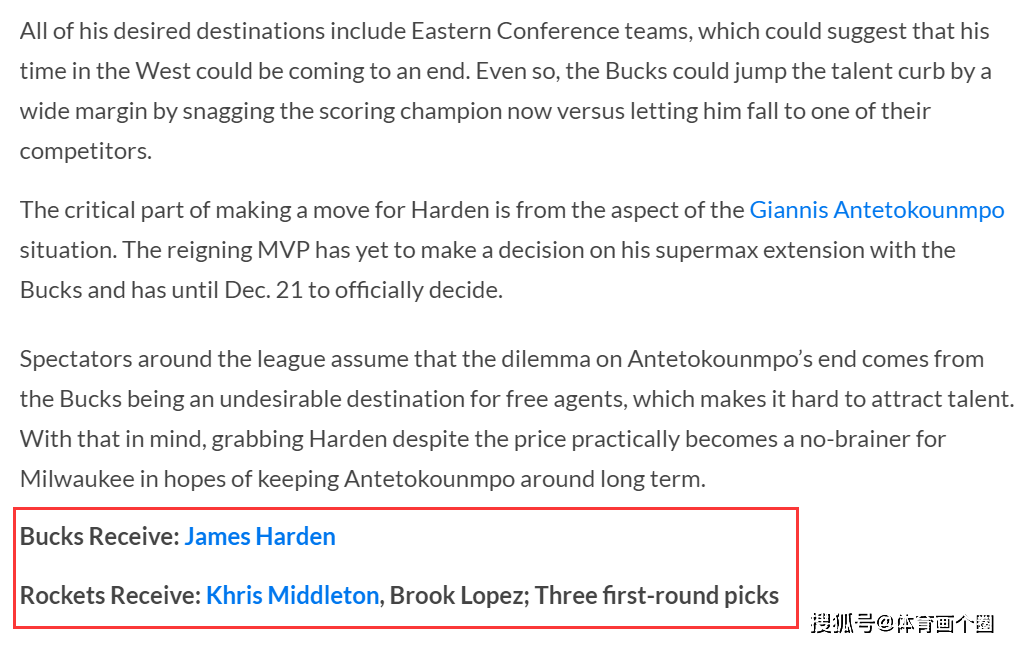This screenshot has width=1017, height=645.
Task: Click the bold "Bucks Receive:" label
Action: (x=99, y=536)
